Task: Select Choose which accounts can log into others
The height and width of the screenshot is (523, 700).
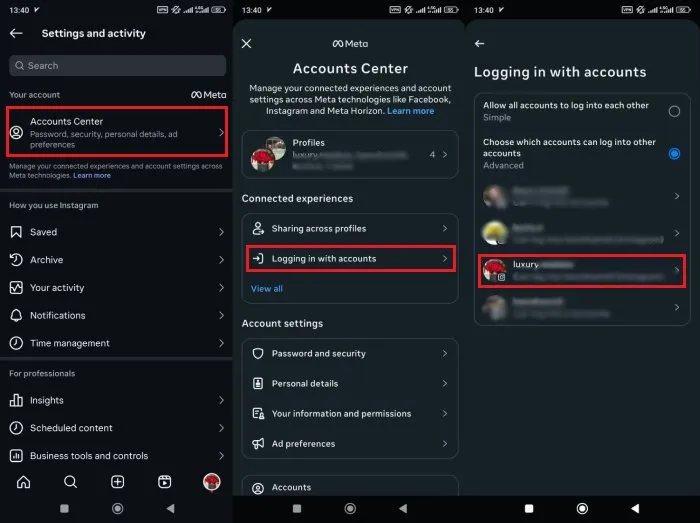Action: [674, 154]
